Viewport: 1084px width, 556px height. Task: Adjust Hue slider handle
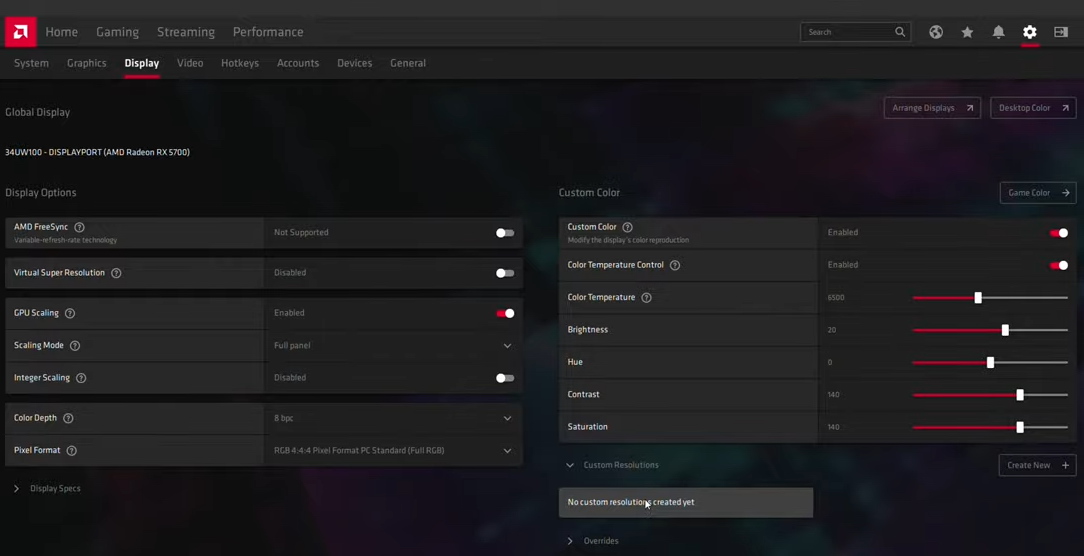pyautogui.click(x=990, y=362)
